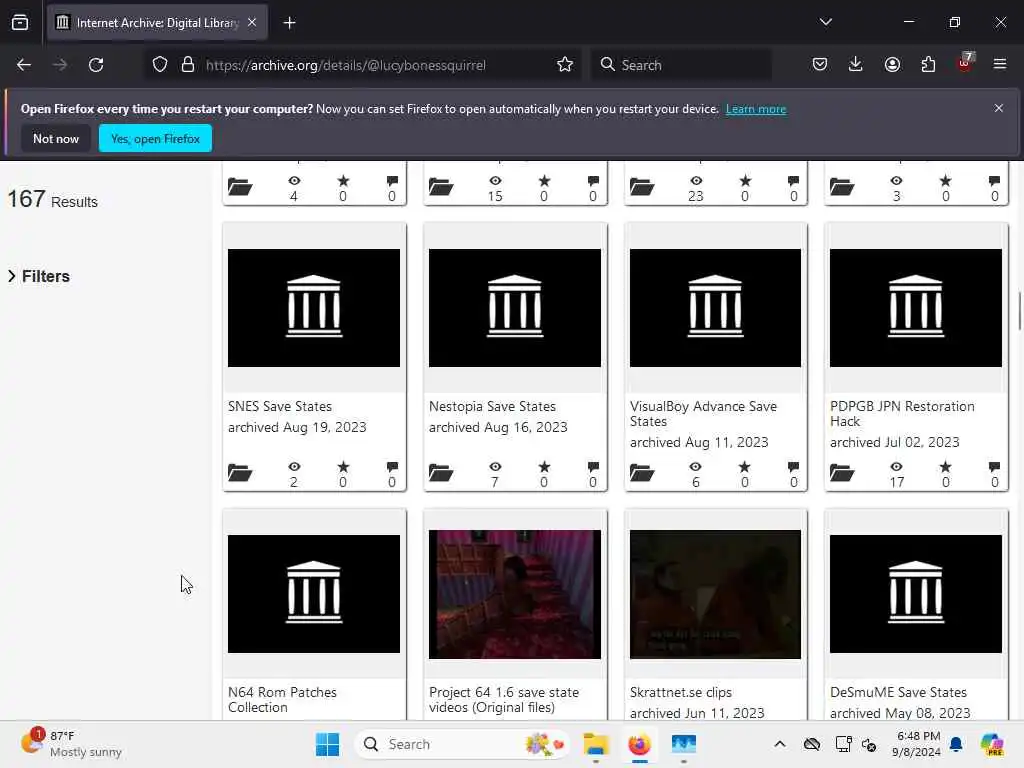Open Pocket save icon

820,65
